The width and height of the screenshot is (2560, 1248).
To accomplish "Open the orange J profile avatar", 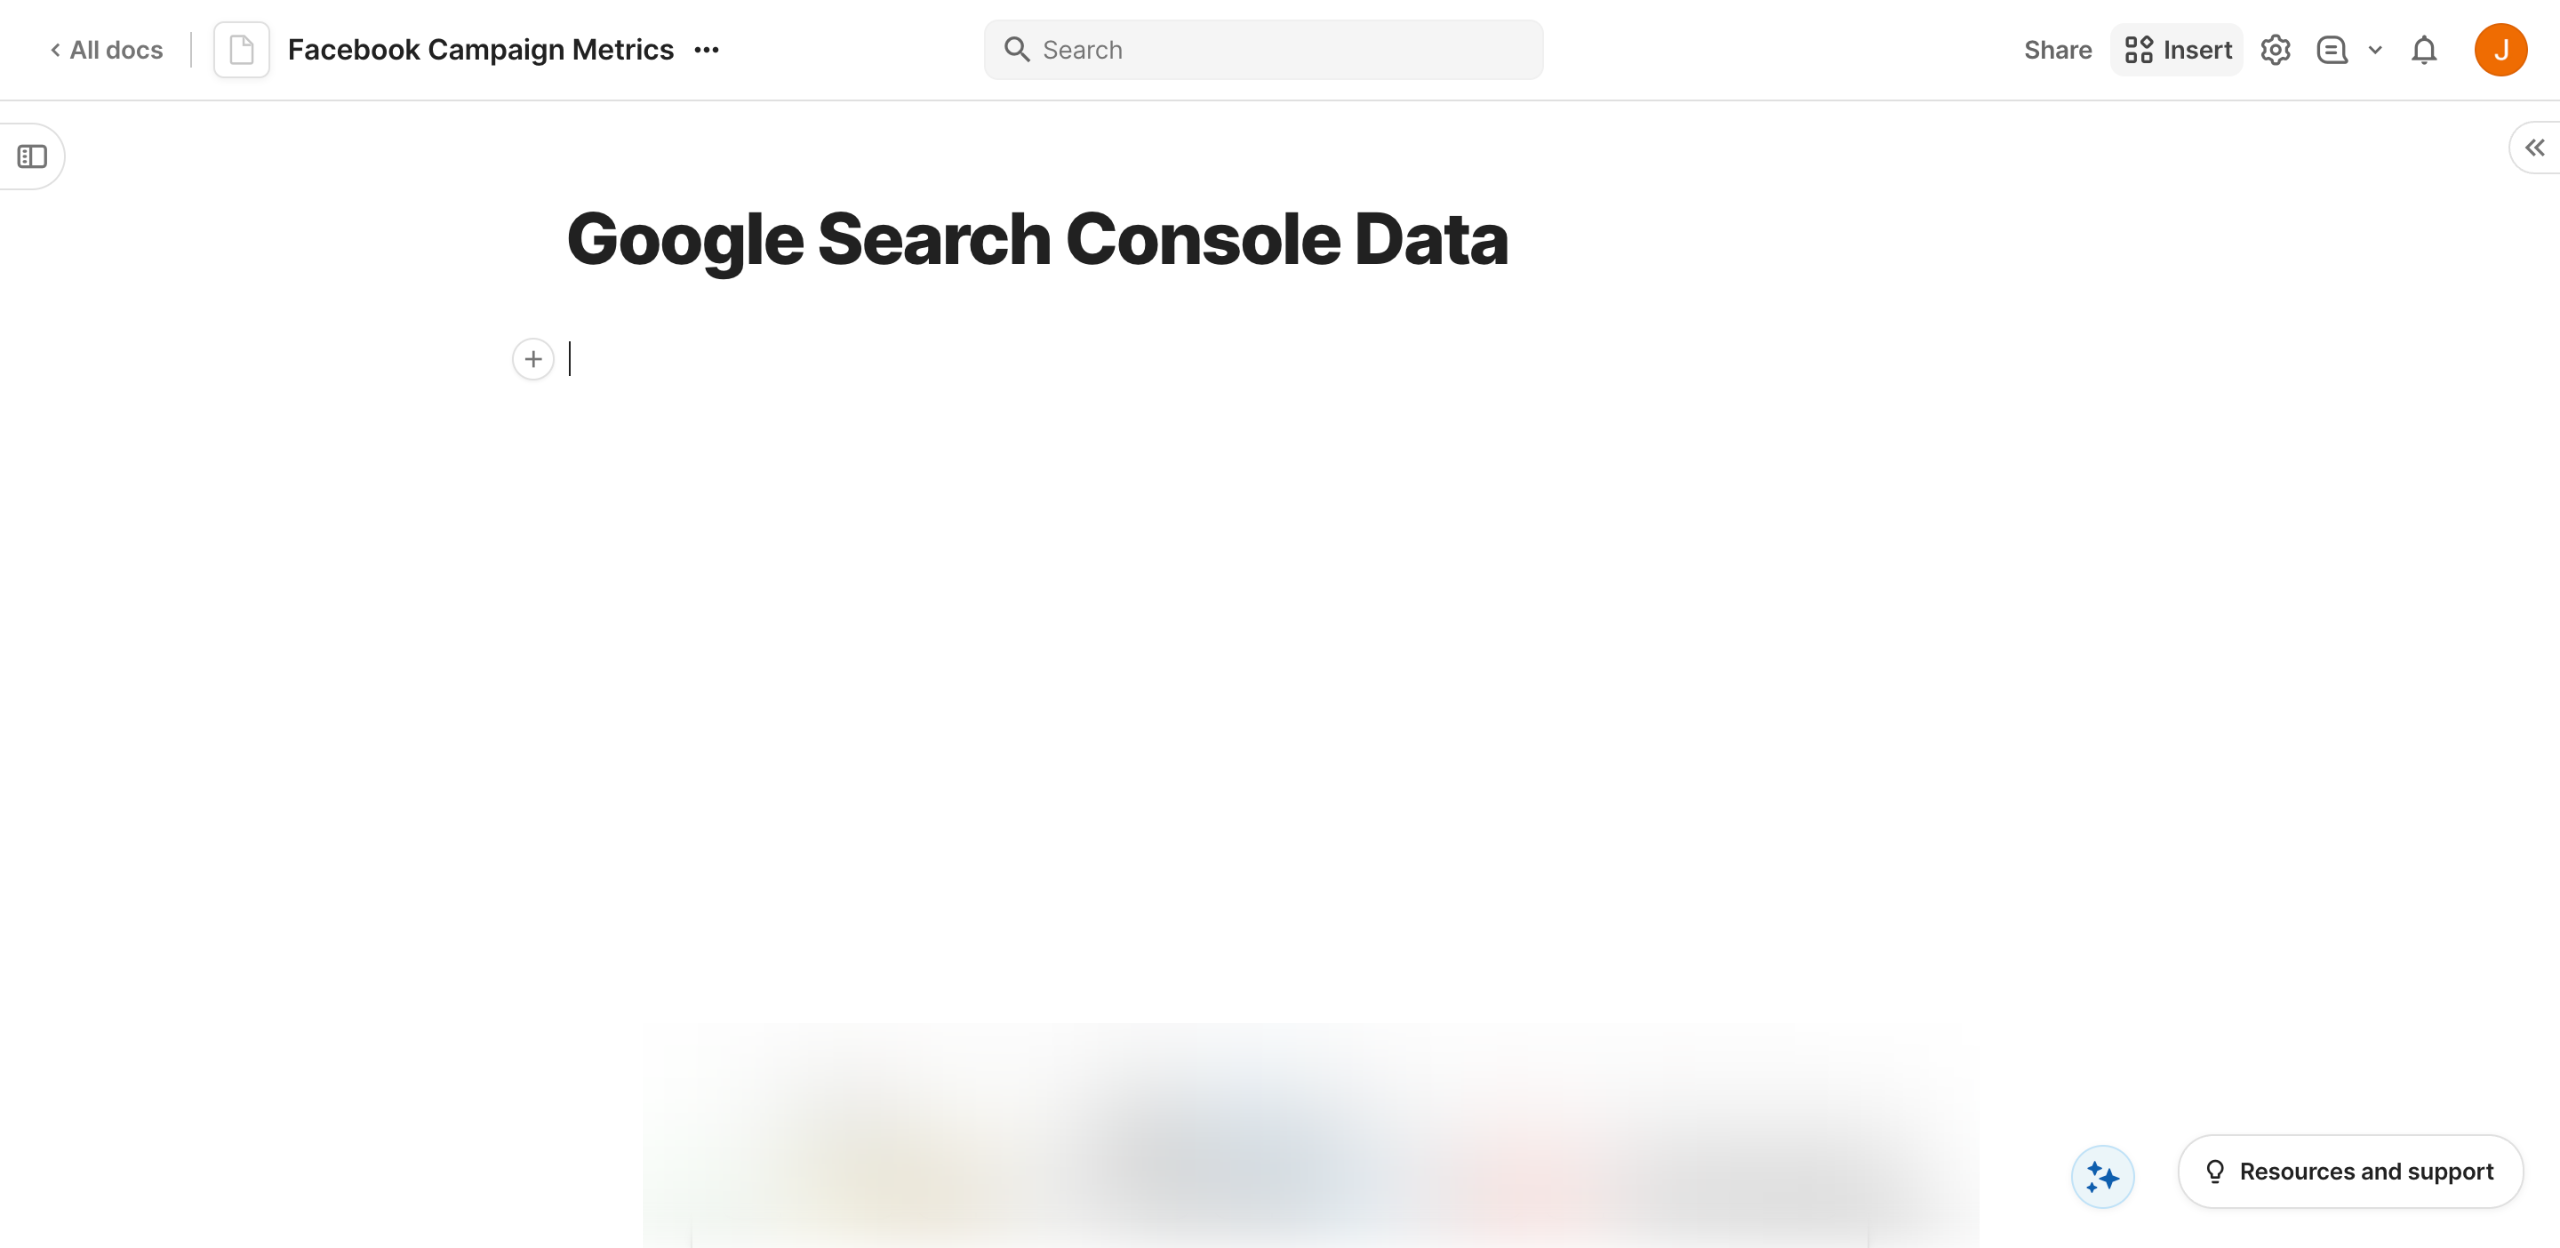I will 2500,50.
